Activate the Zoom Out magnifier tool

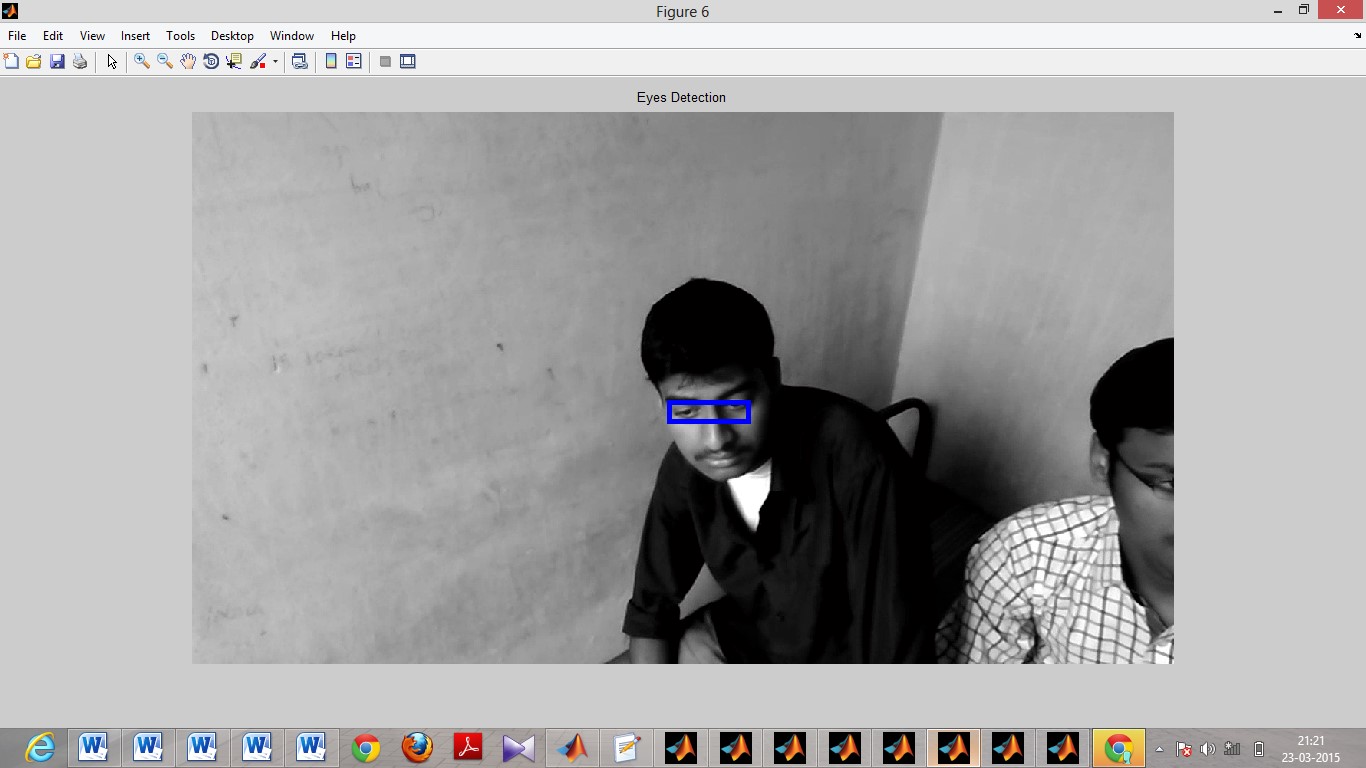tap(165, 62)
